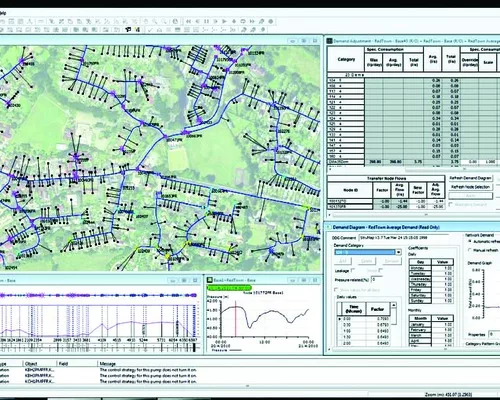Click the January row in Monthly table
Image resolution: width=500 pixels, height=400 pixels.
pos(431,324)
